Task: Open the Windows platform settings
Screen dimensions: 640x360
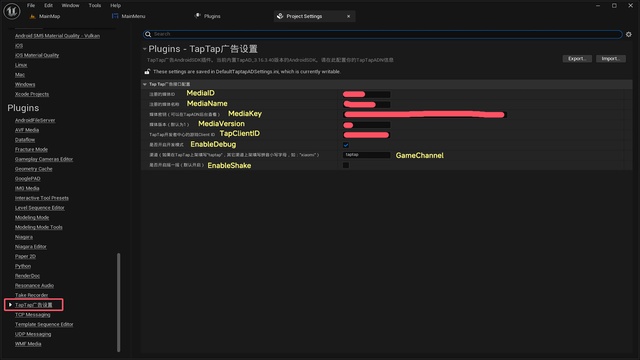Action: click(25, 84)
